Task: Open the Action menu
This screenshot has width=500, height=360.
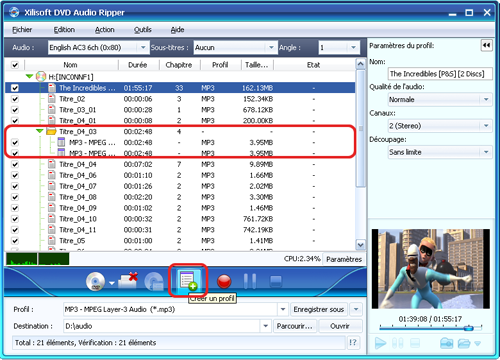Action: pos(105,30)
